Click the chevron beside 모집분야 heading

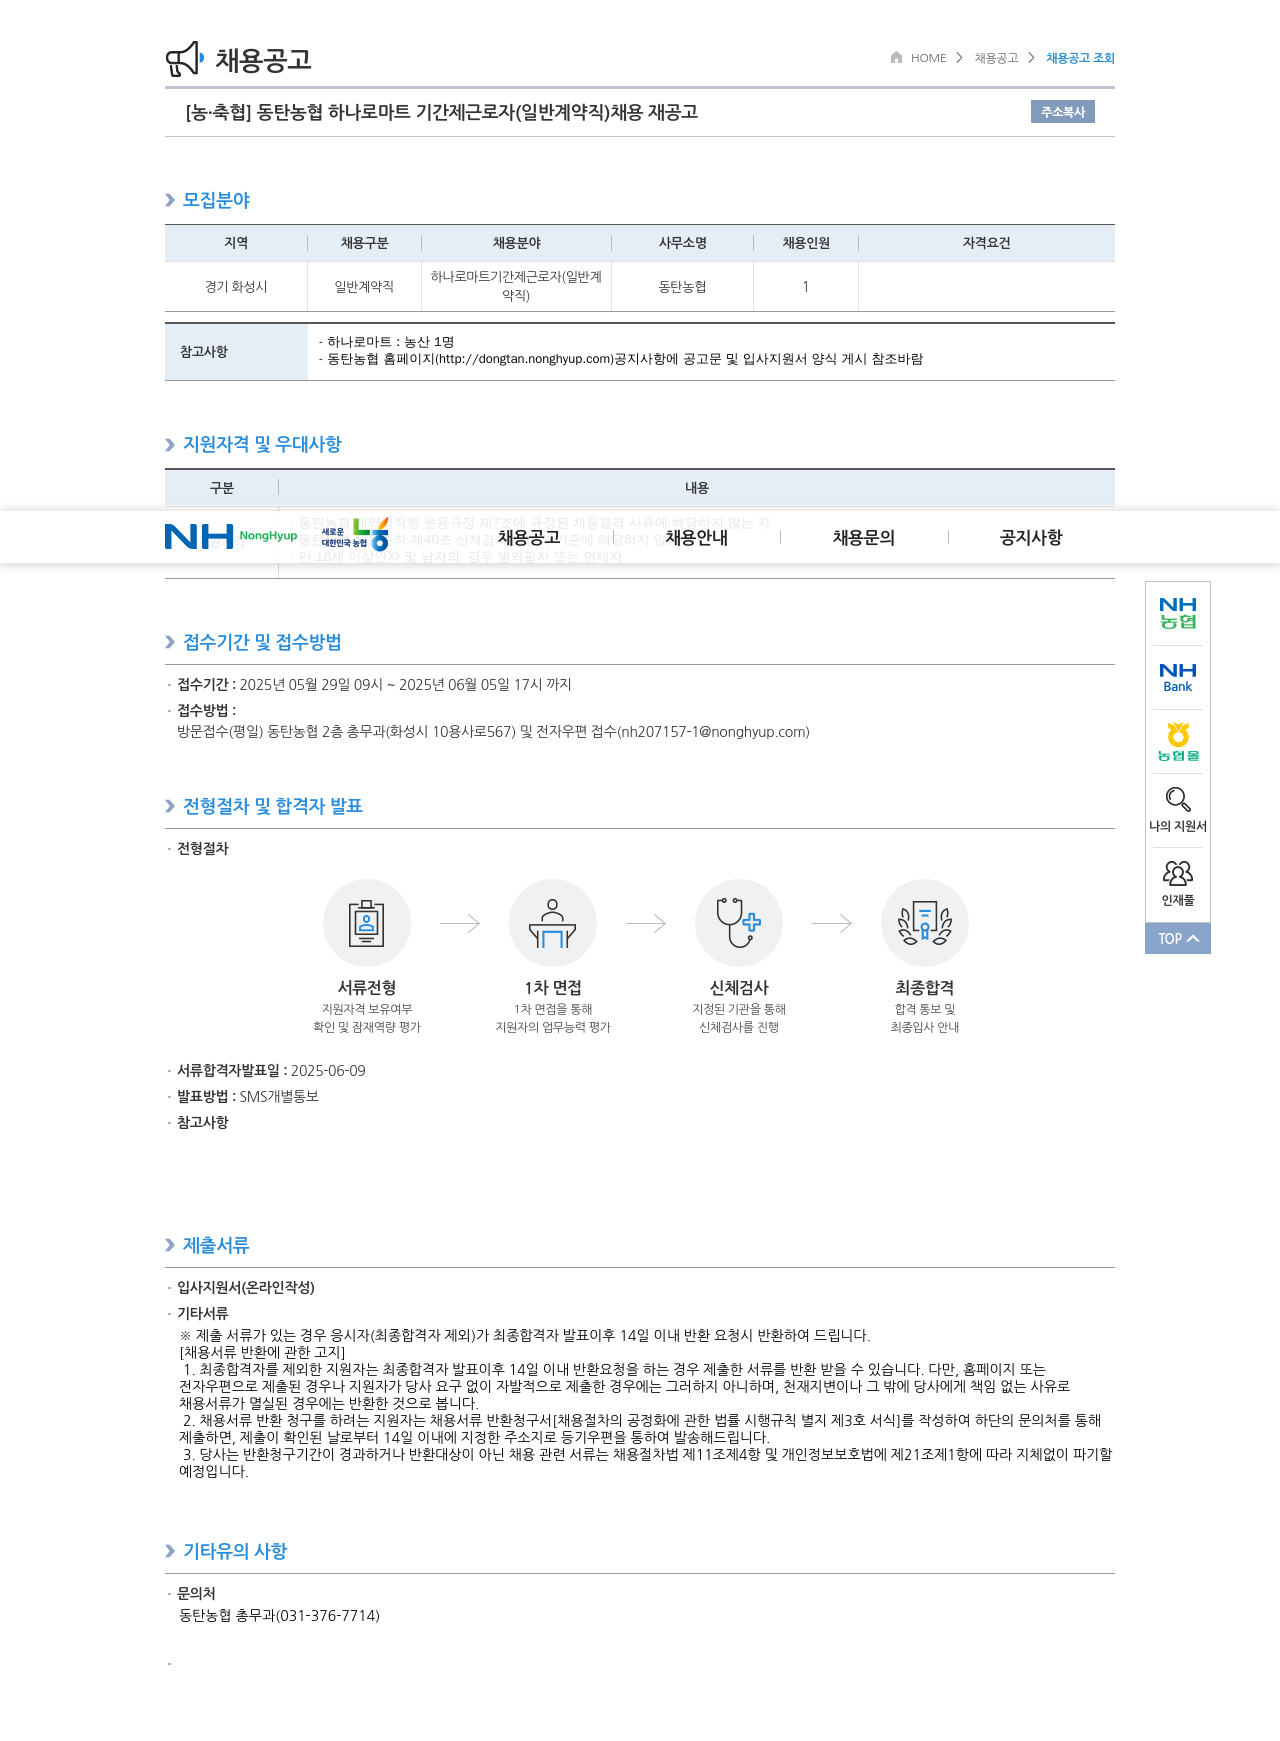[x=170, y=200]
